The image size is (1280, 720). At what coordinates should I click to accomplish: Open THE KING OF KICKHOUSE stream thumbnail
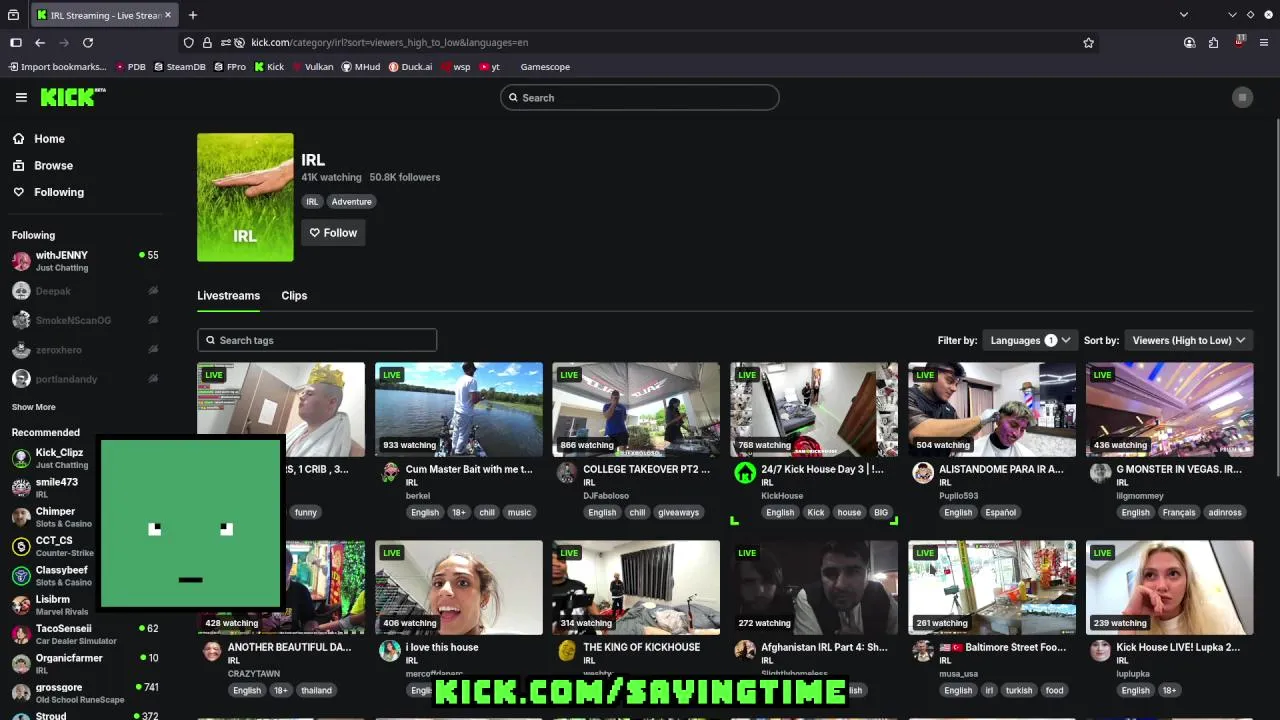coord(636,587)
